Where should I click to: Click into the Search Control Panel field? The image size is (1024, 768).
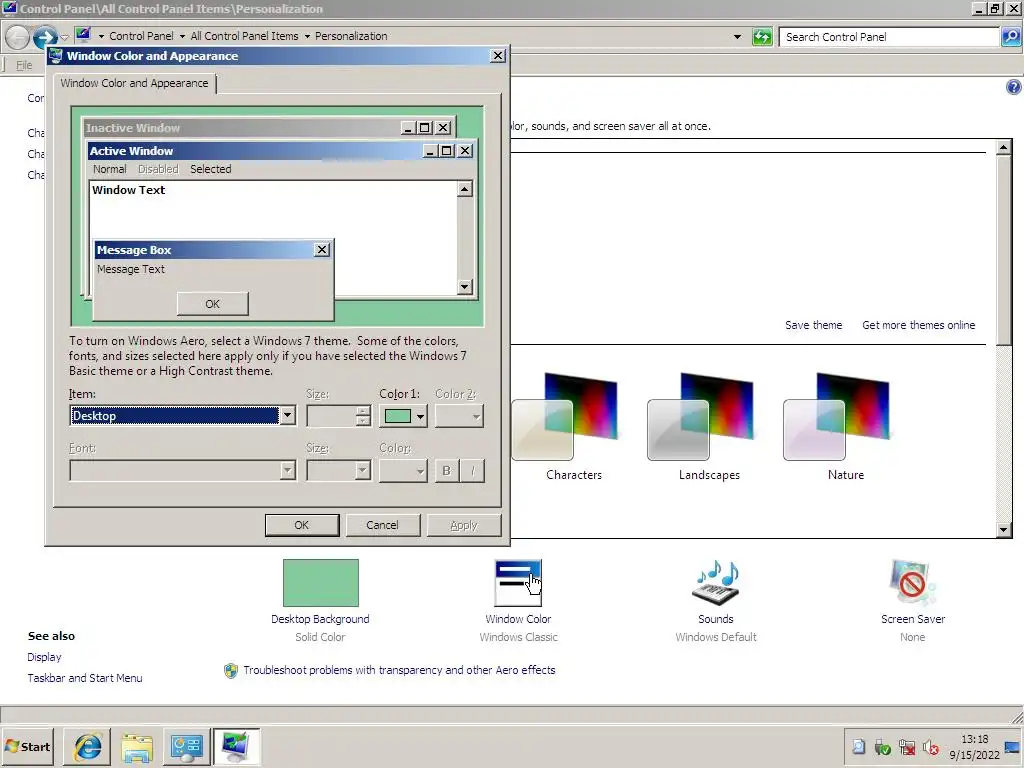(x=889, y=37)
